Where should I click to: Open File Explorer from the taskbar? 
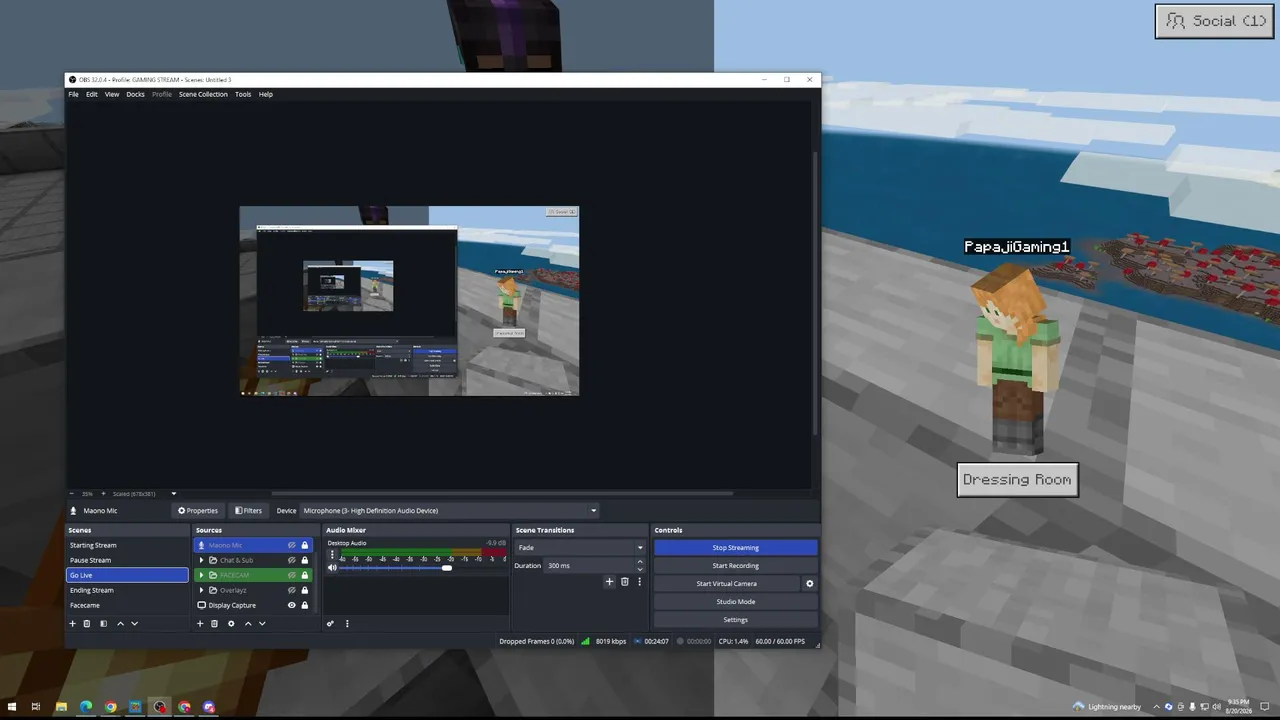pyautogui.click(x=61, y=707)
